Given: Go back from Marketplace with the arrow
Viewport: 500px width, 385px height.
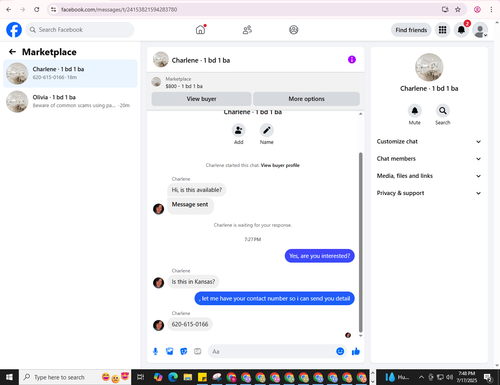Looking at the screenshot, I should (x=12, y=52).
